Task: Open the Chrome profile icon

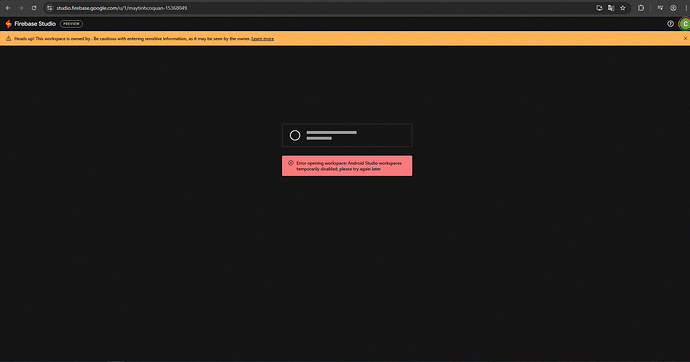Action: 673,8
